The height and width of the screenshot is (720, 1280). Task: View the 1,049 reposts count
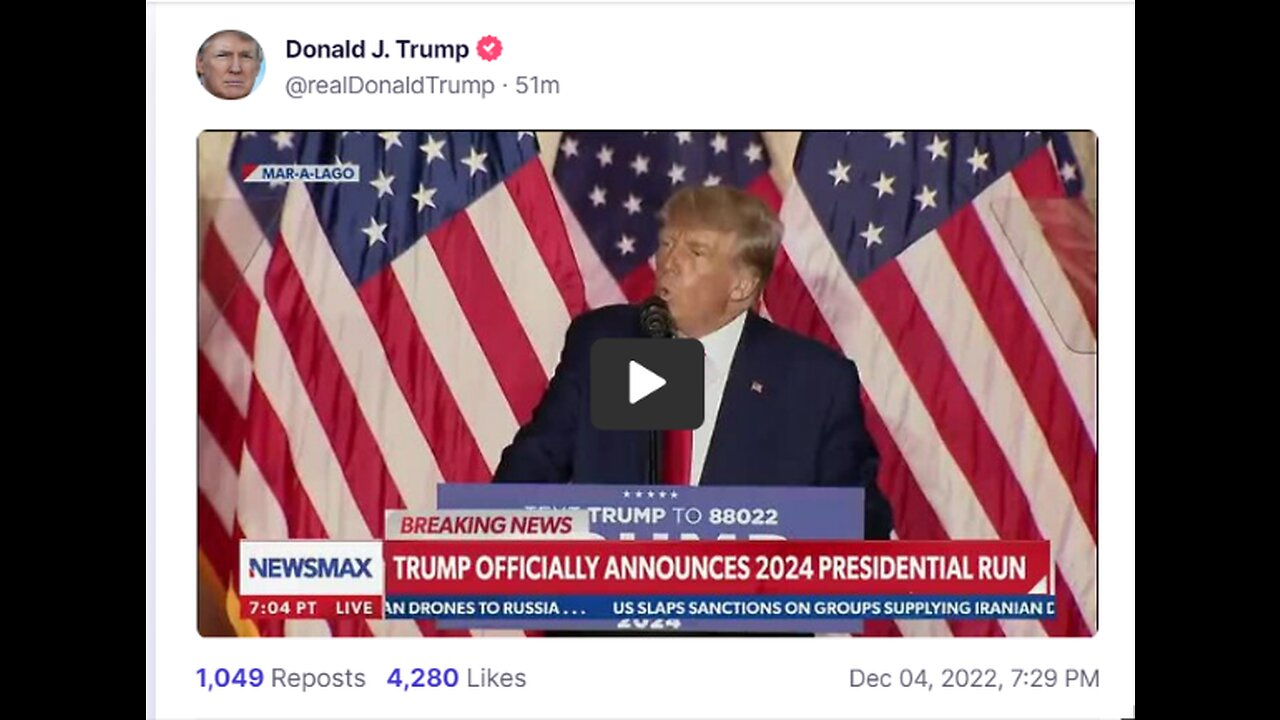pos(230,678)
